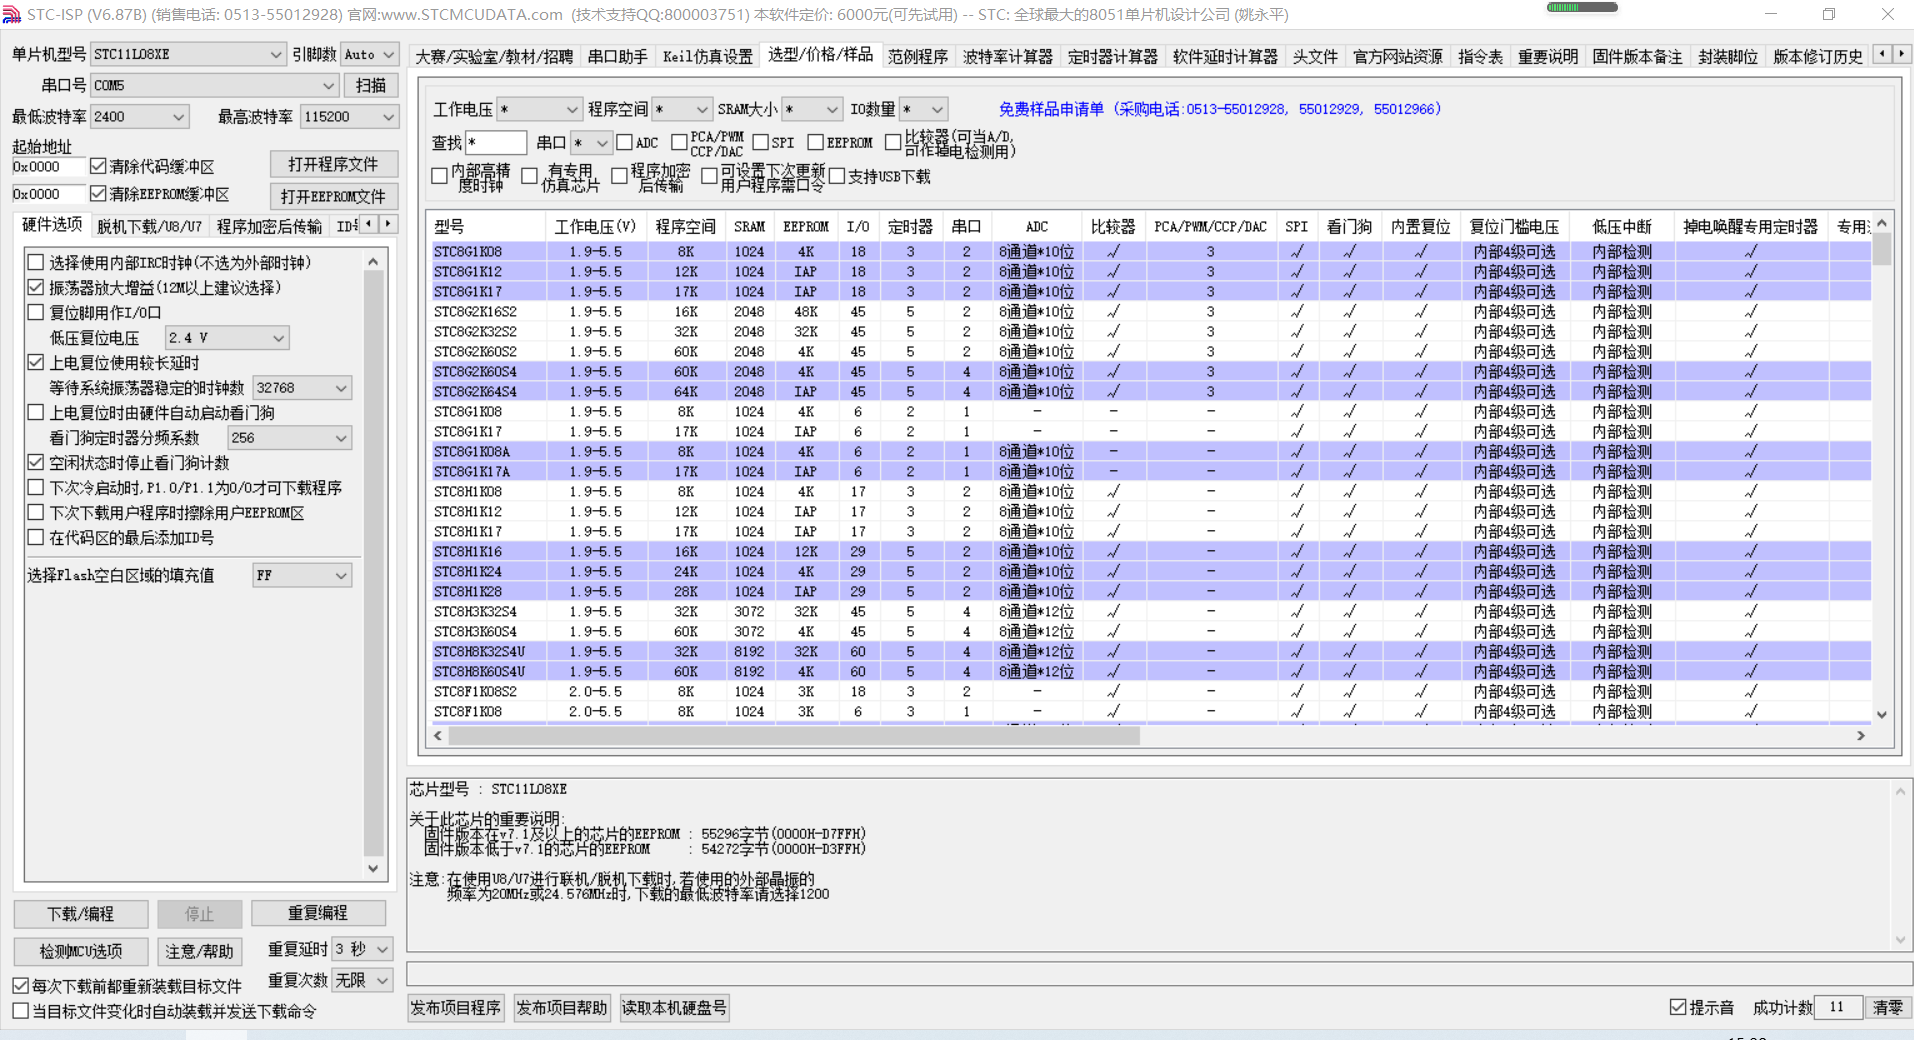Open the 低压复位电压 2.4 V dropdown
The width and height of the screenshot is (1914, 1040).
[x=227, y=338]
